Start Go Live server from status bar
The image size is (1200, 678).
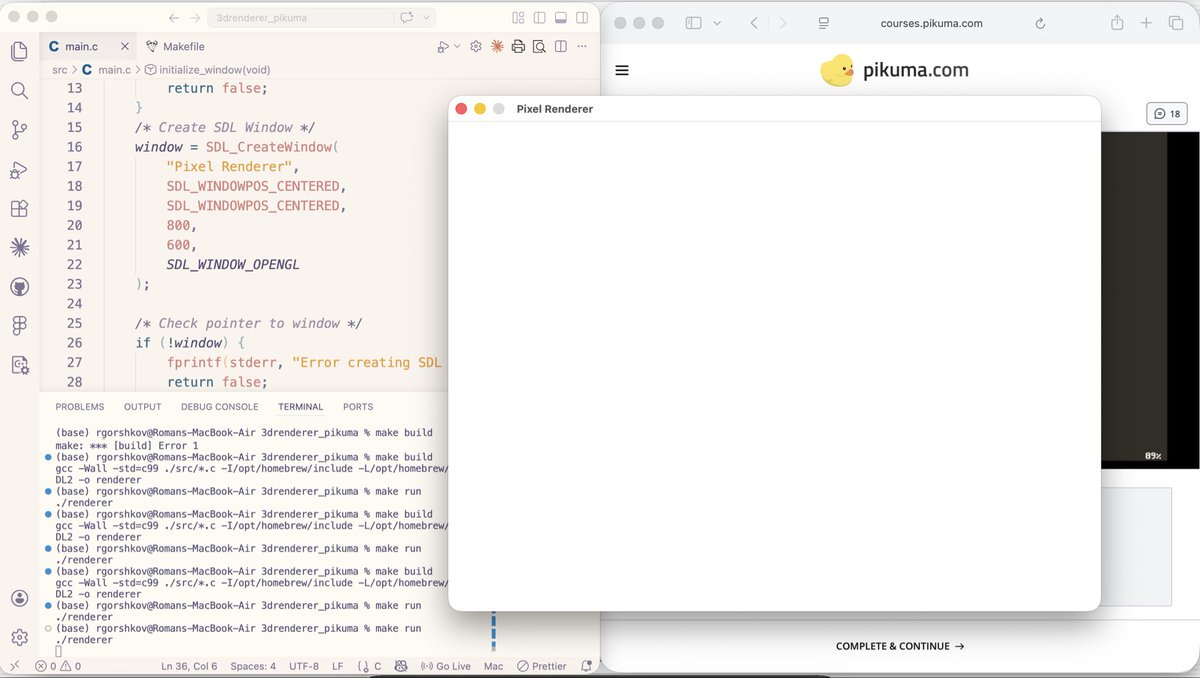(x=446, y=666)
